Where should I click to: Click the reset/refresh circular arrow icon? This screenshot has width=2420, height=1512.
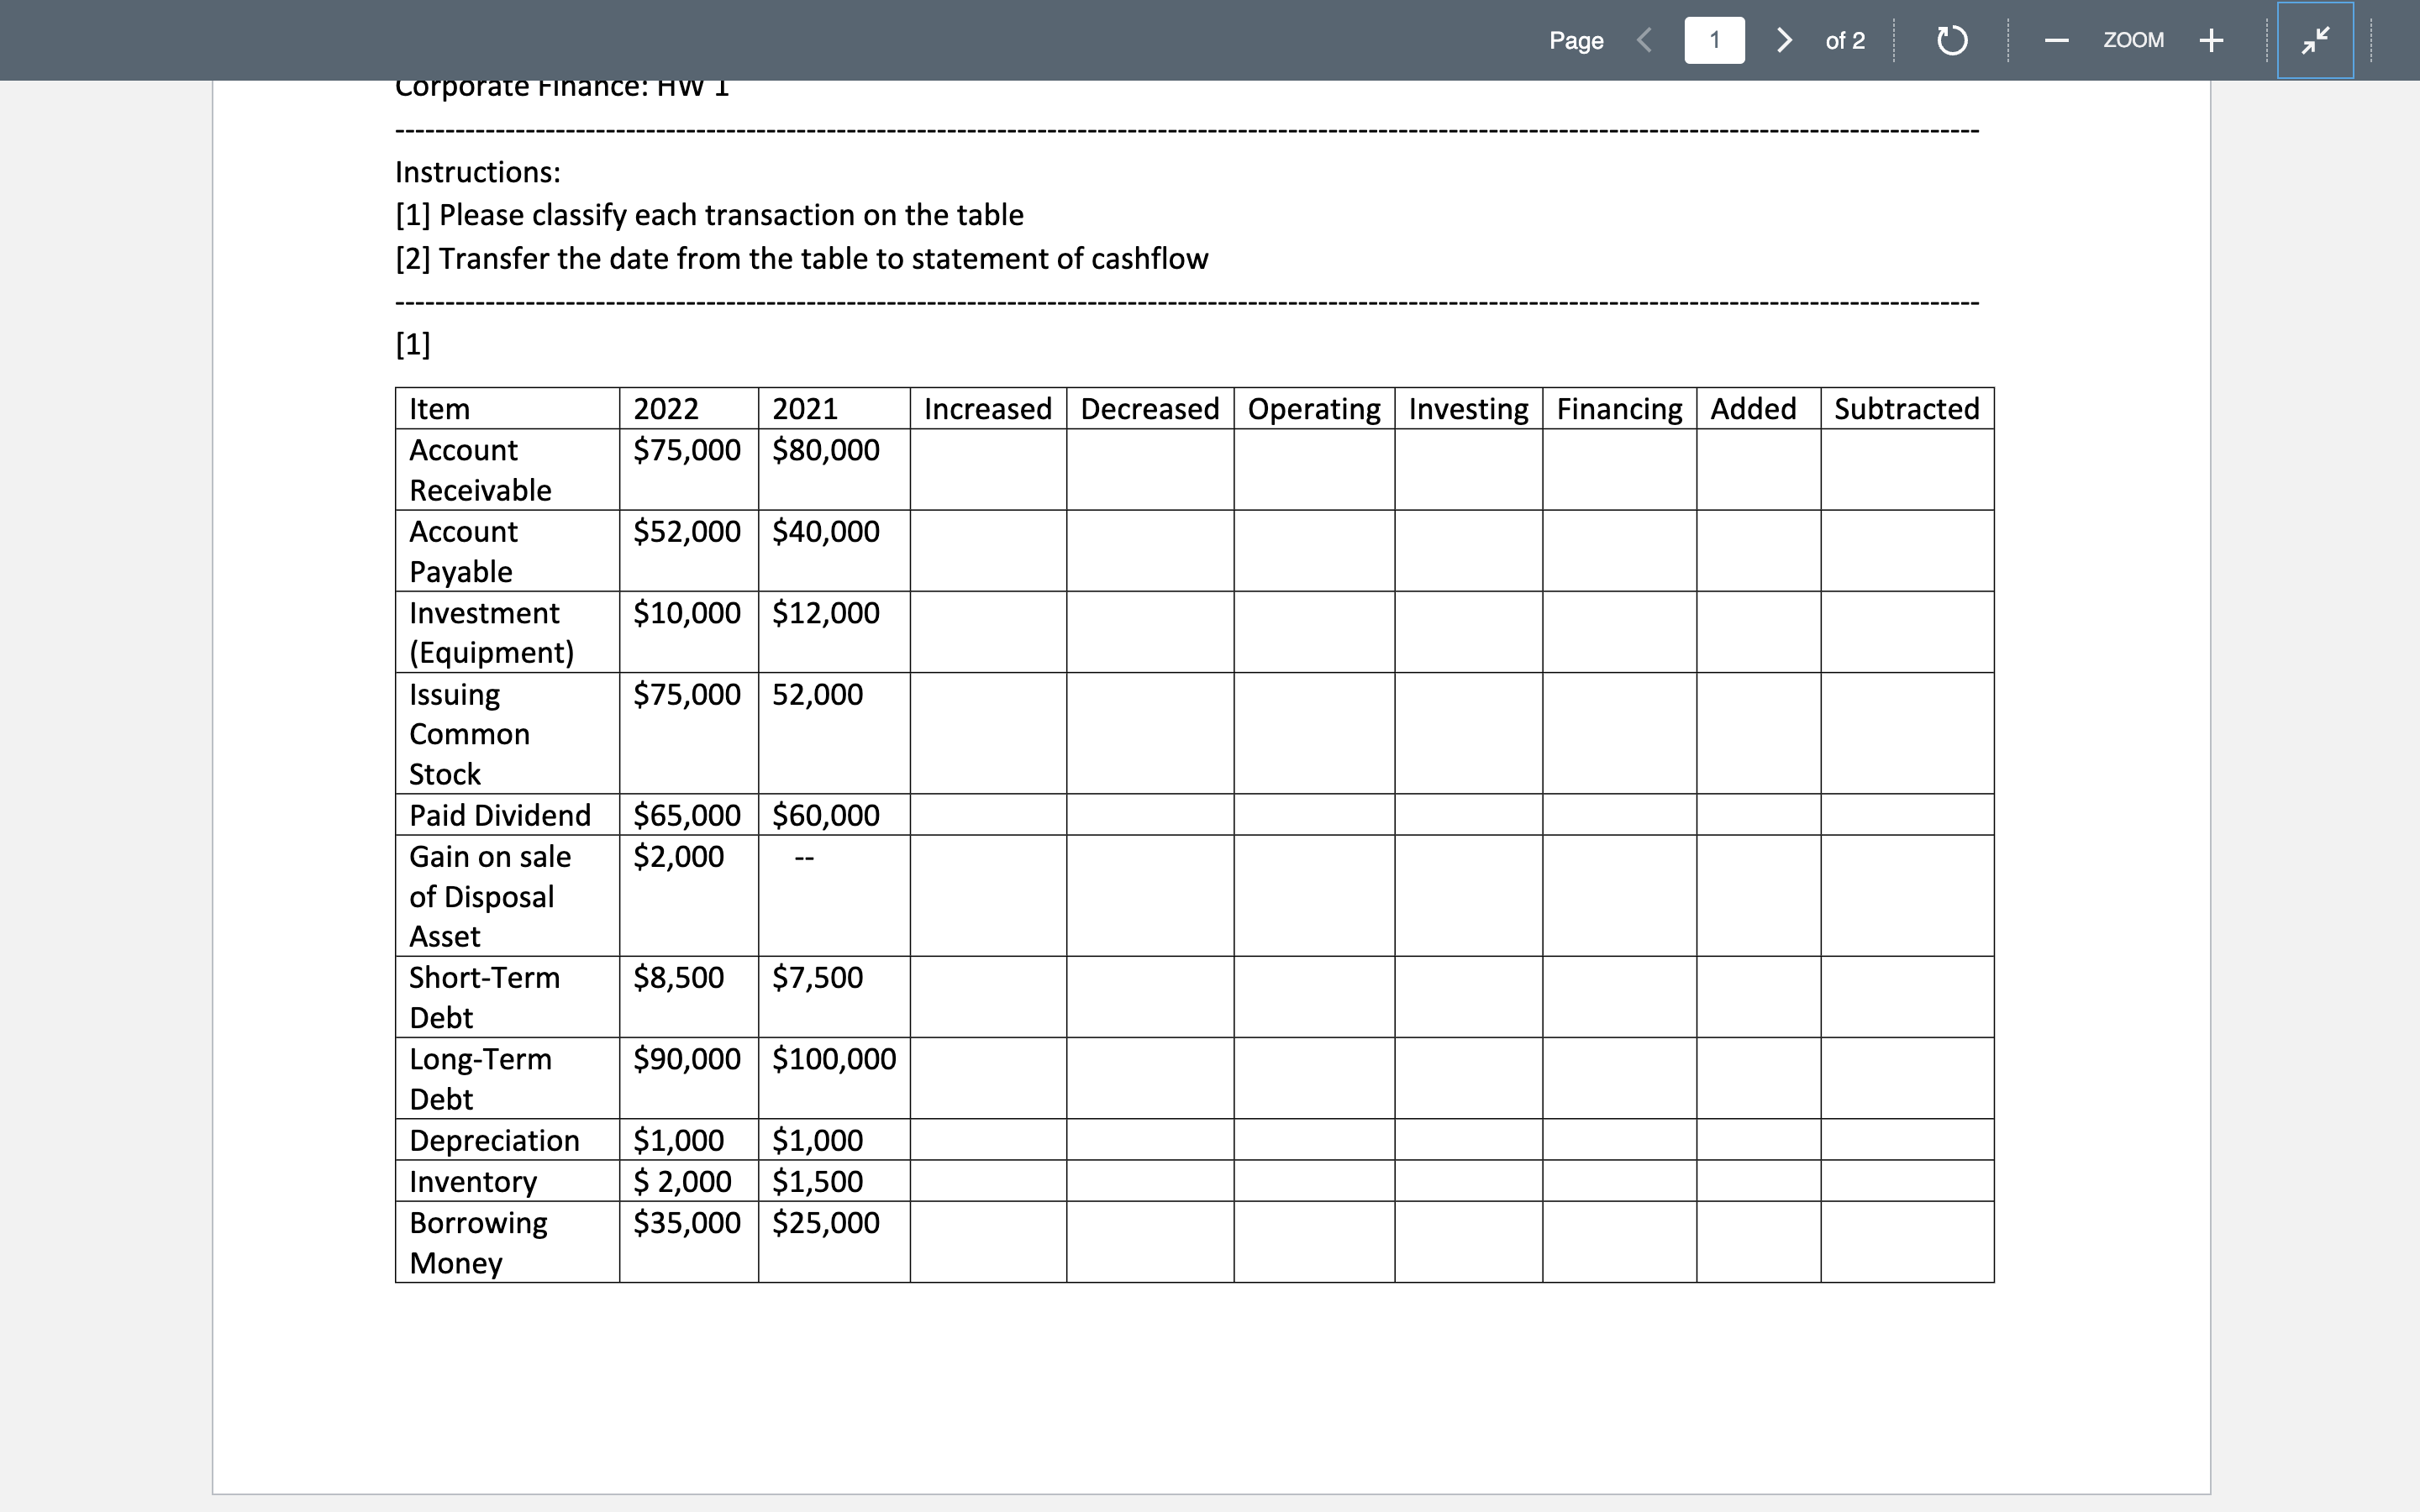pos(1951,40)
